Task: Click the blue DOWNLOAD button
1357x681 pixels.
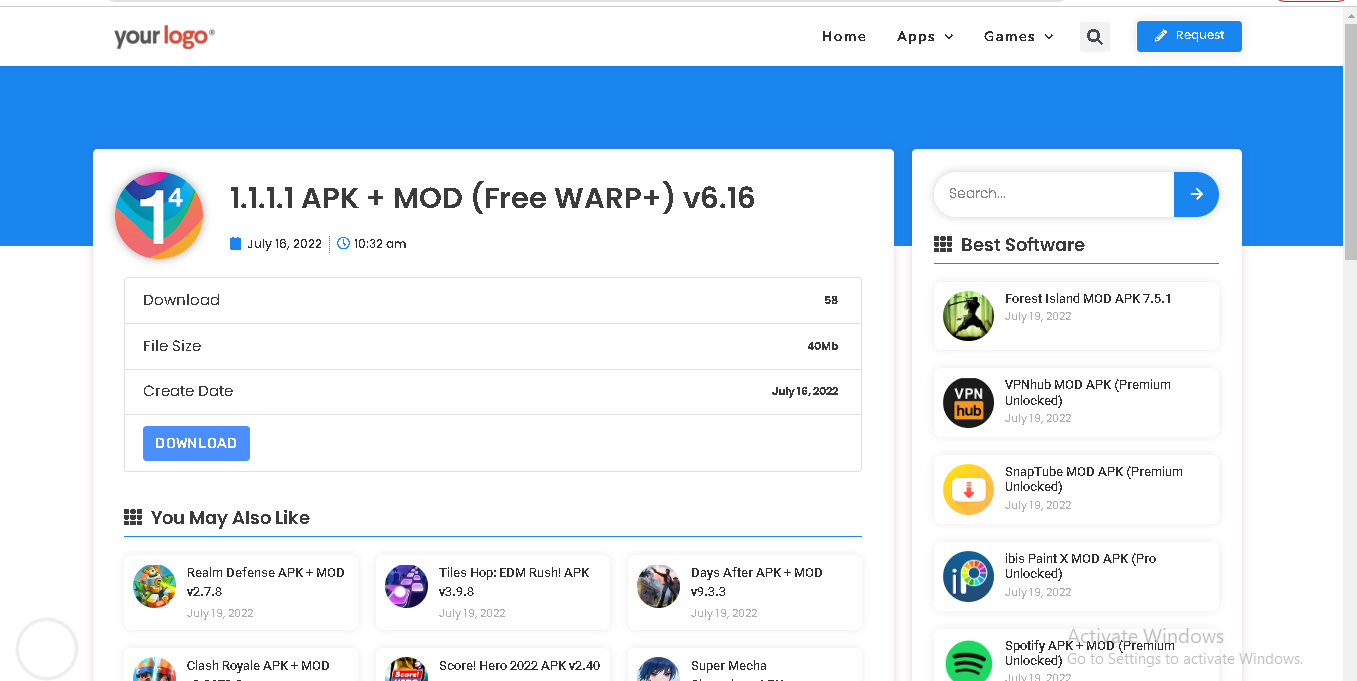Action: tap(196, 443)
